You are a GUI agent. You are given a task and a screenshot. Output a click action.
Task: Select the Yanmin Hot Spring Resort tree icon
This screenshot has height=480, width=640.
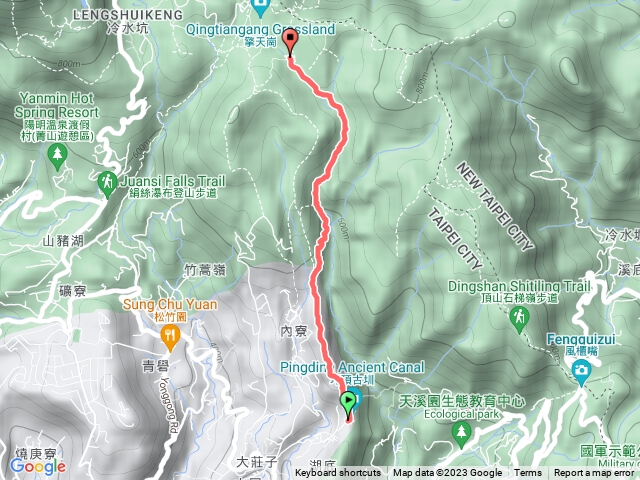click(57, 157)
